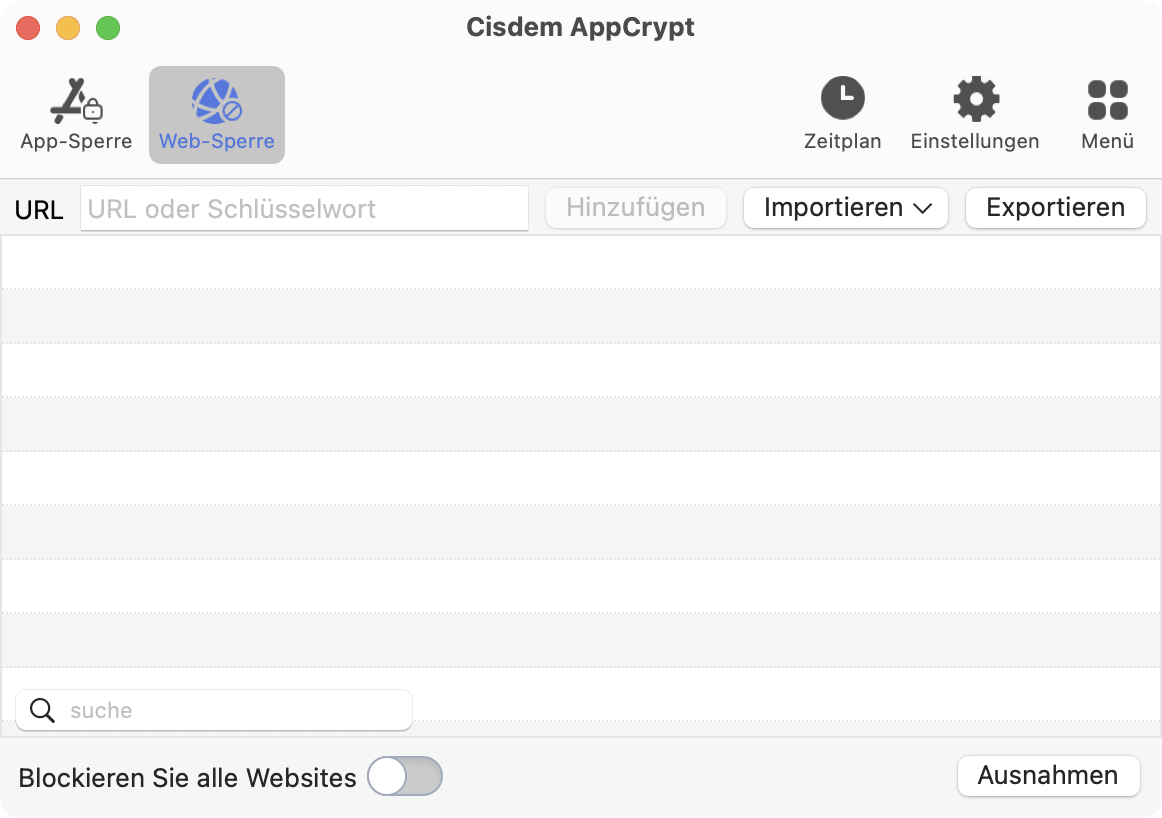Click the Exportieren button

coord(1055,207)
